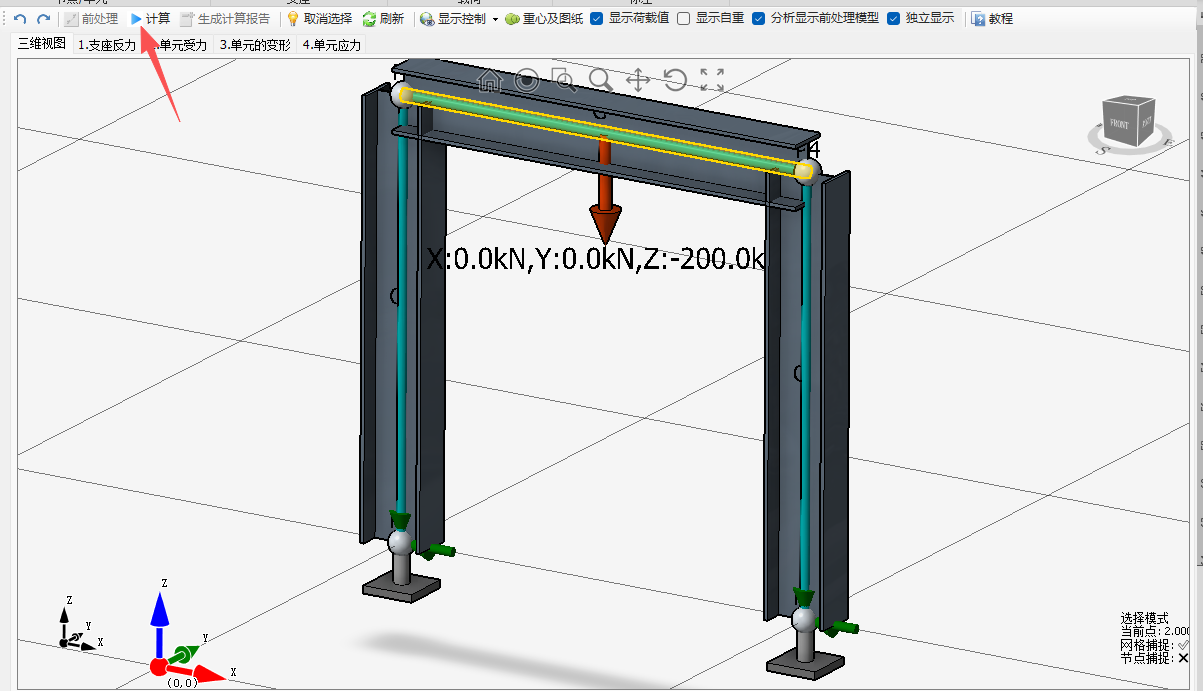This screenshot has height=691, width=1203.
Task: Click the redo arrow icon
Action: point(43,19)
